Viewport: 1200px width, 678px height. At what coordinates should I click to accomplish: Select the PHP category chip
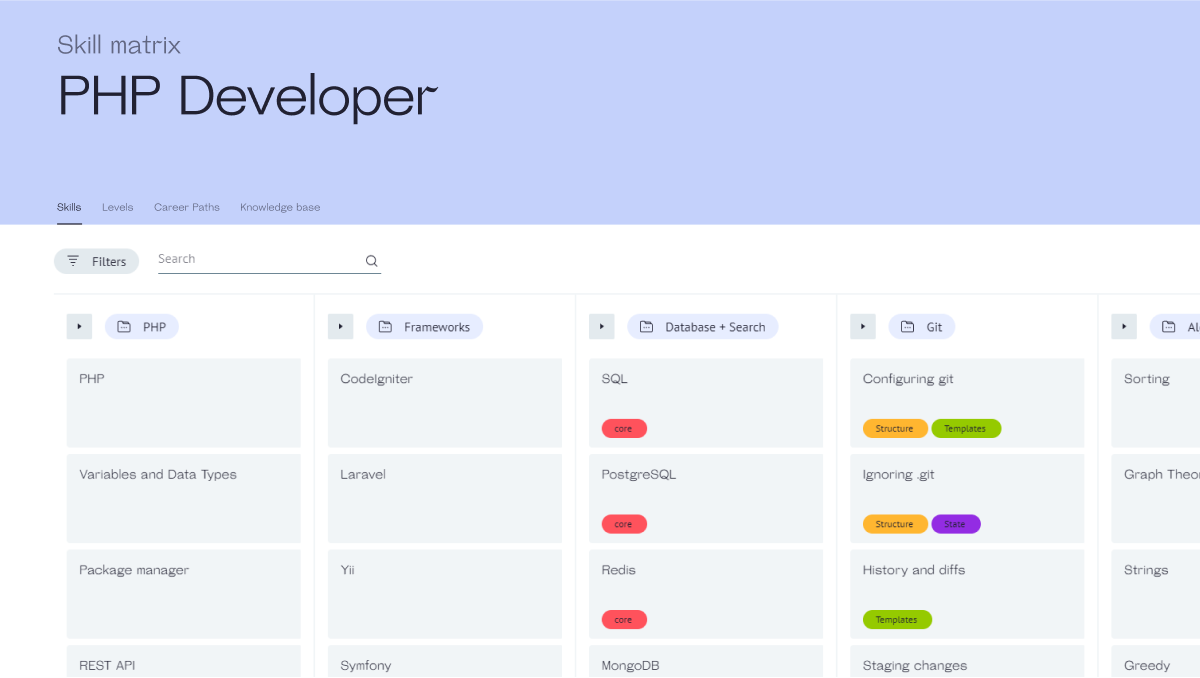click(142, 327)
